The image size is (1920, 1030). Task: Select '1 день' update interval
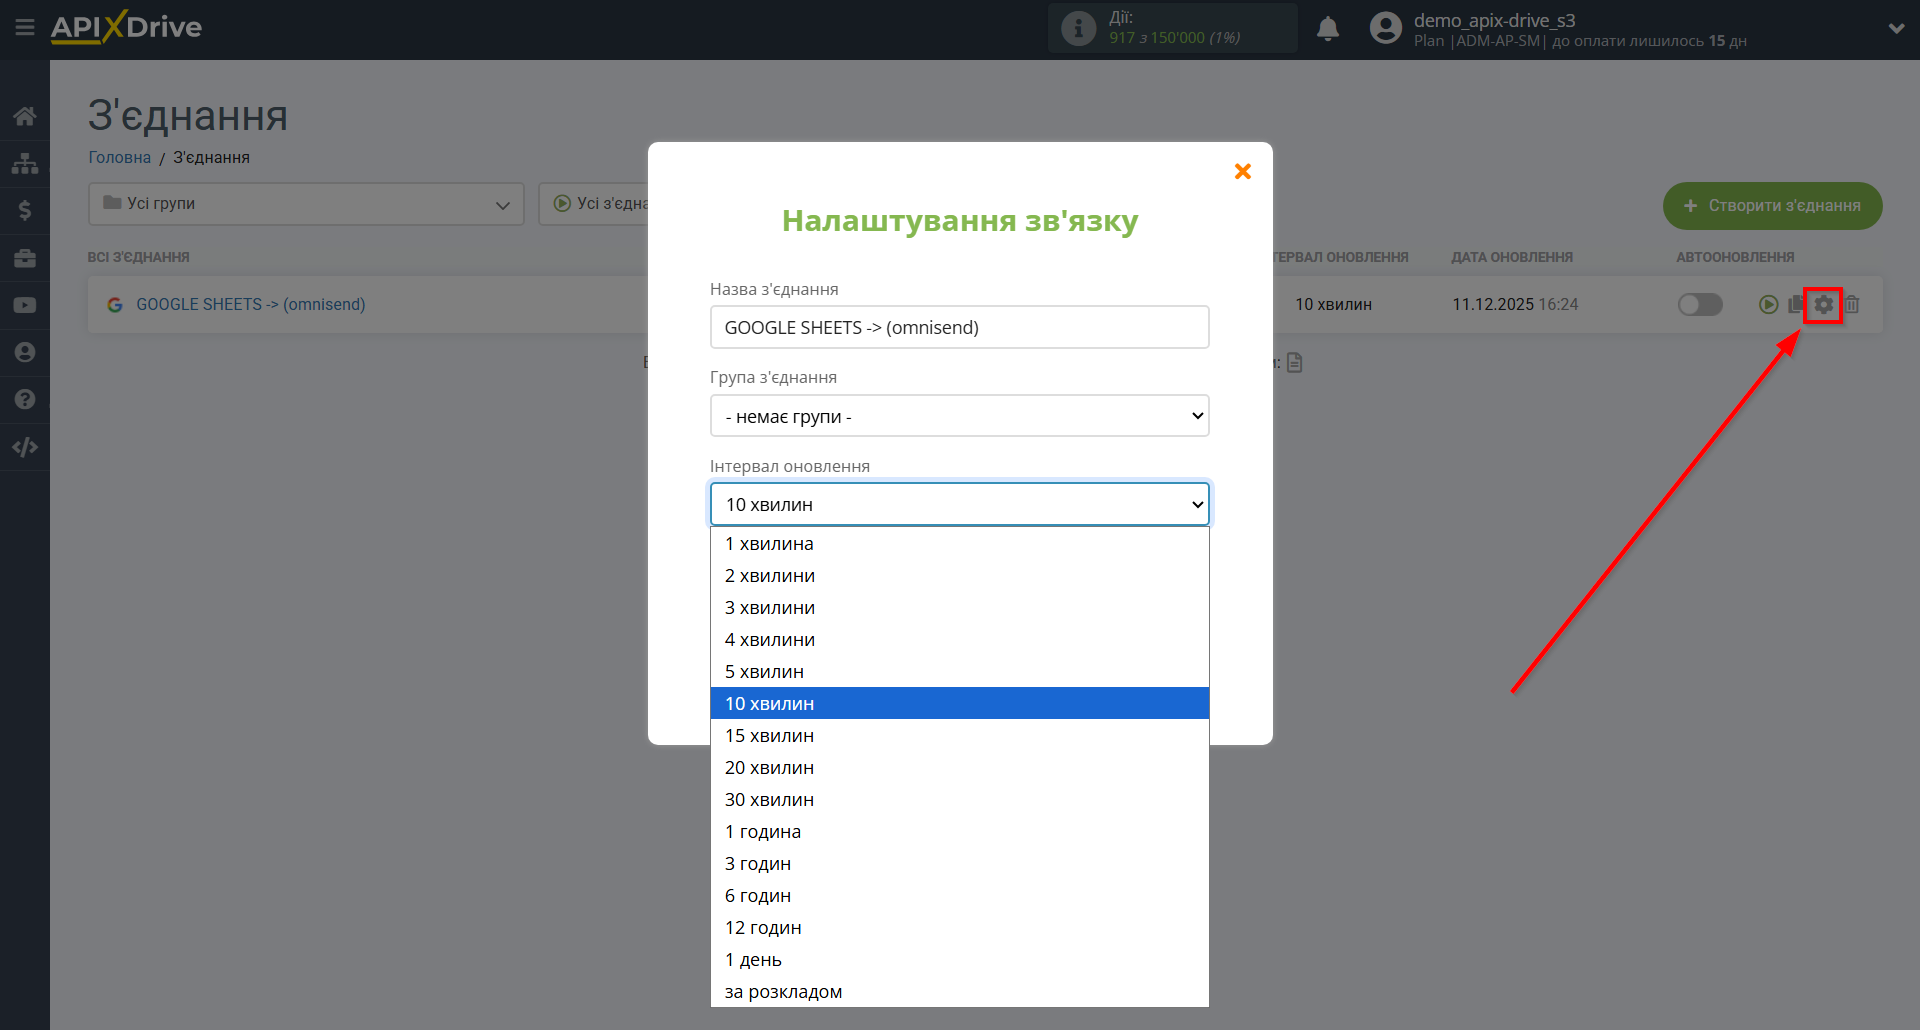coord(752,959)
